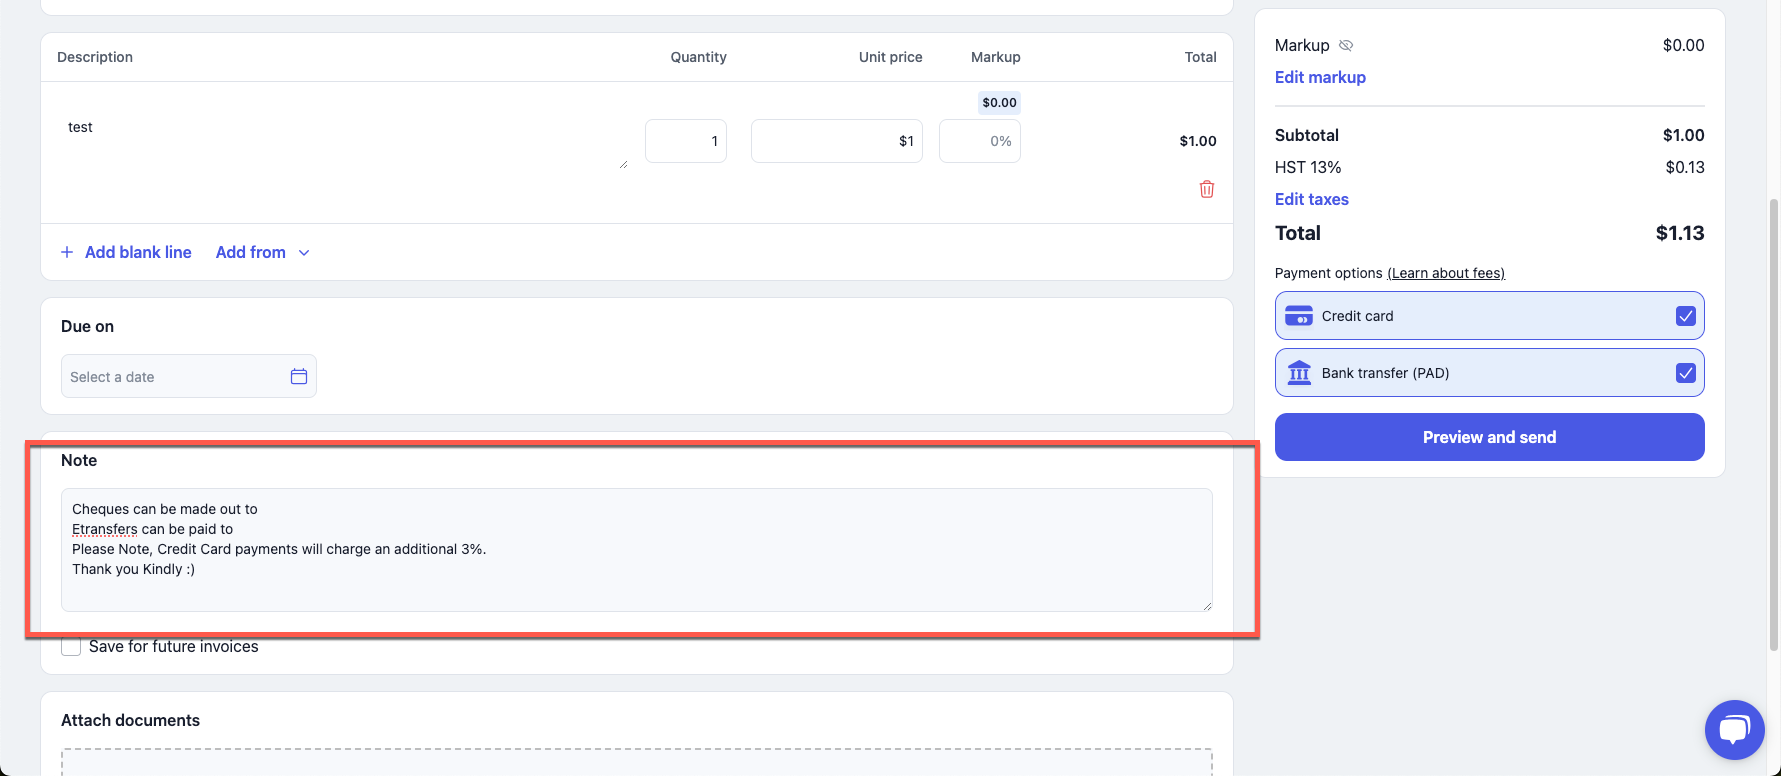Click the Quantity input field
Image resolution: width=1781 pixels, height=776 pixels.
(686, 141)
